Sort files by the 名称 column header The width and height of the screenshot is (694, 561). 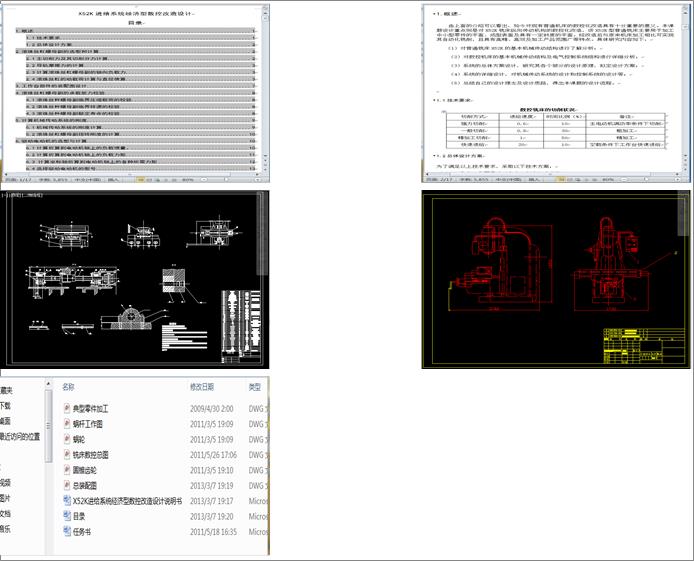point(68,387)
